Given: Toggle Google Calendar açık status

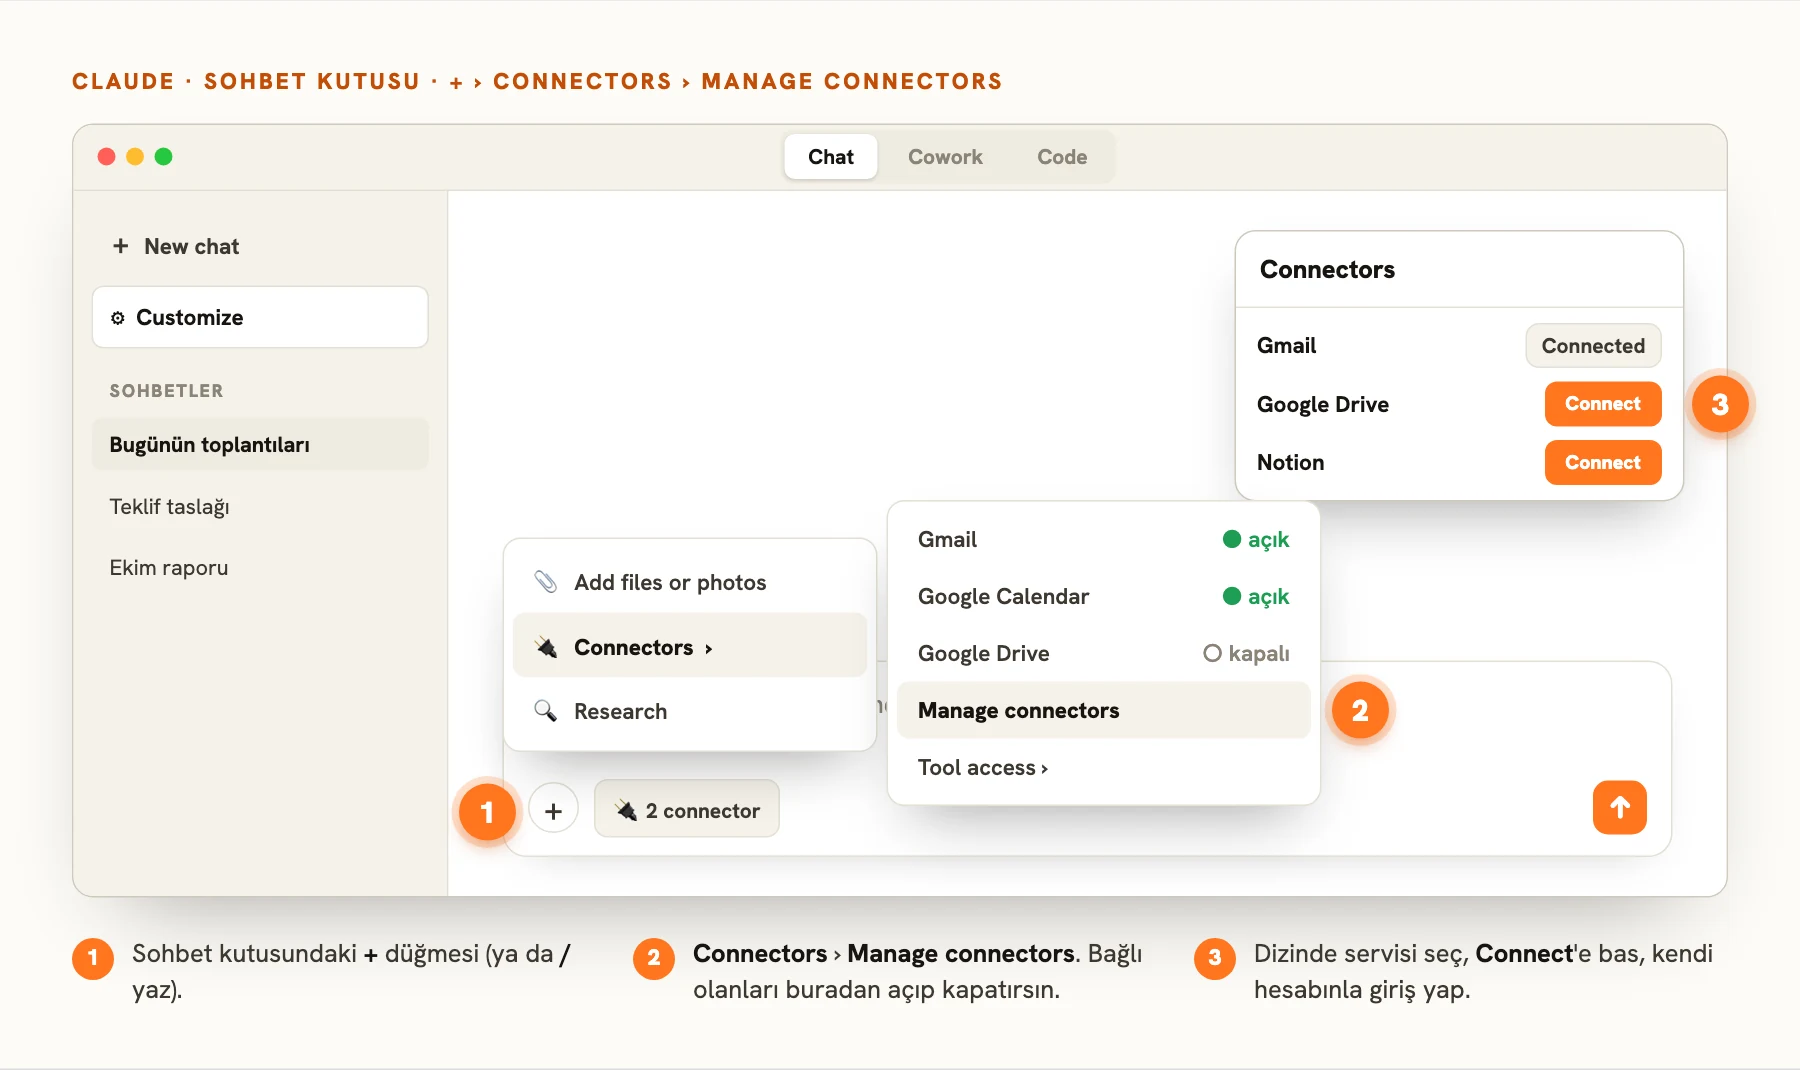Looking at the screenshot, I should tap(1256, 597).
